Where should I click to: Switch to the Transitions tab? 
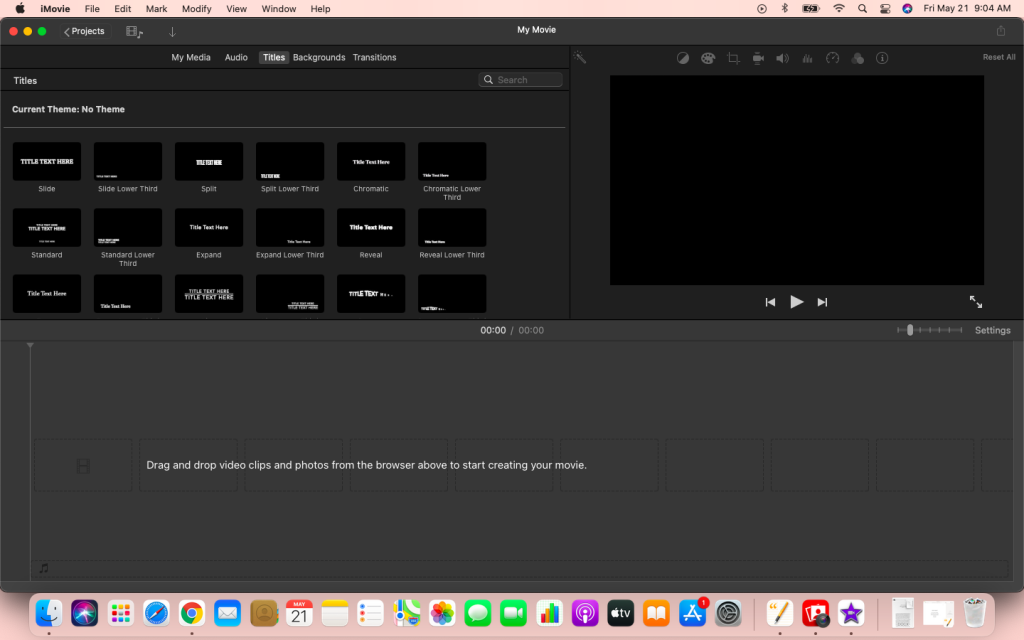(374, 57)
